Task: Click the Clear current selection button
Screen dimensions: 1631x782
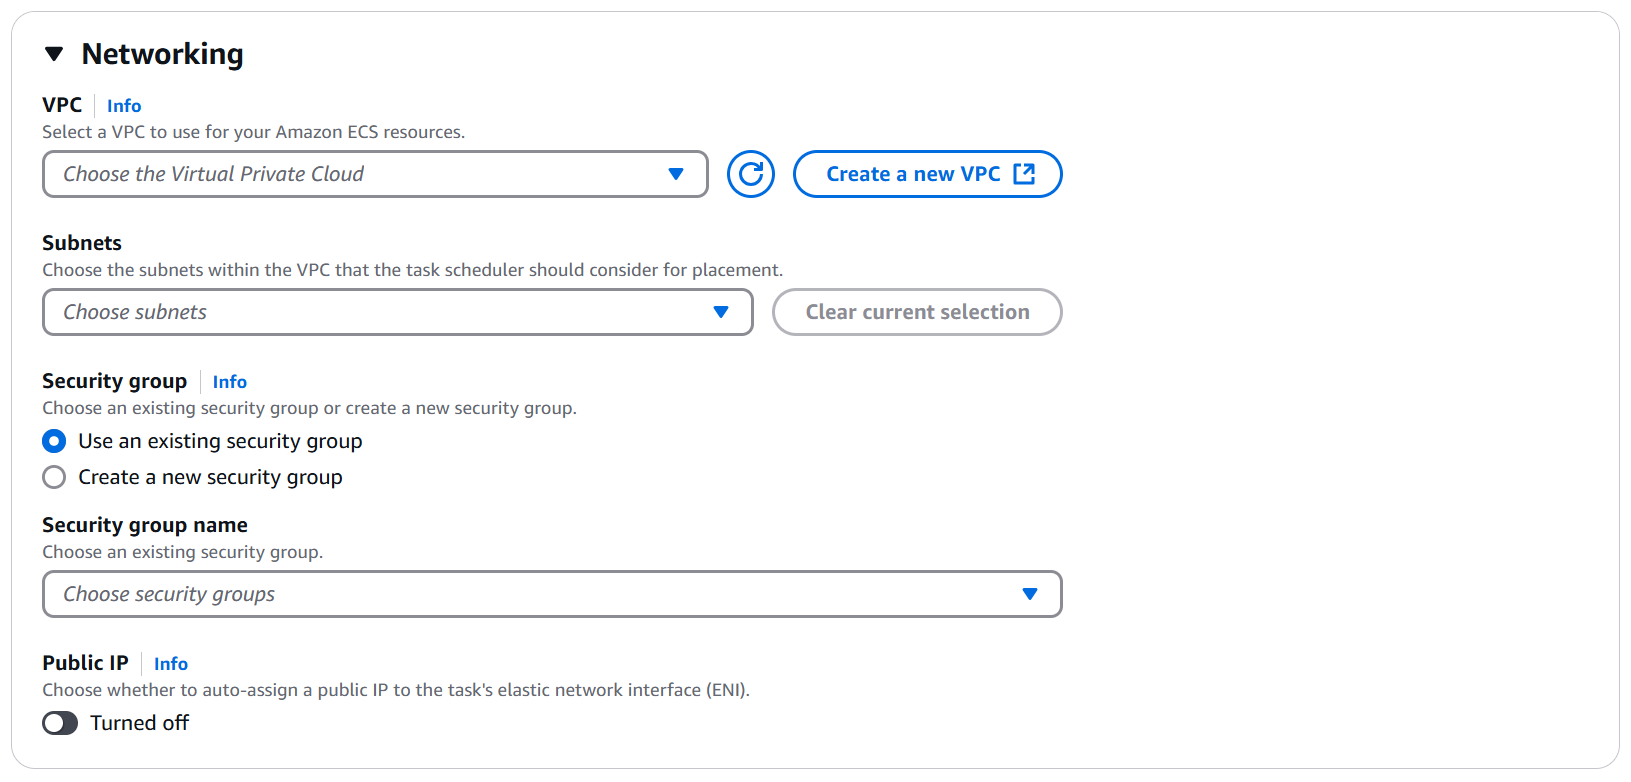Action: 917,312
